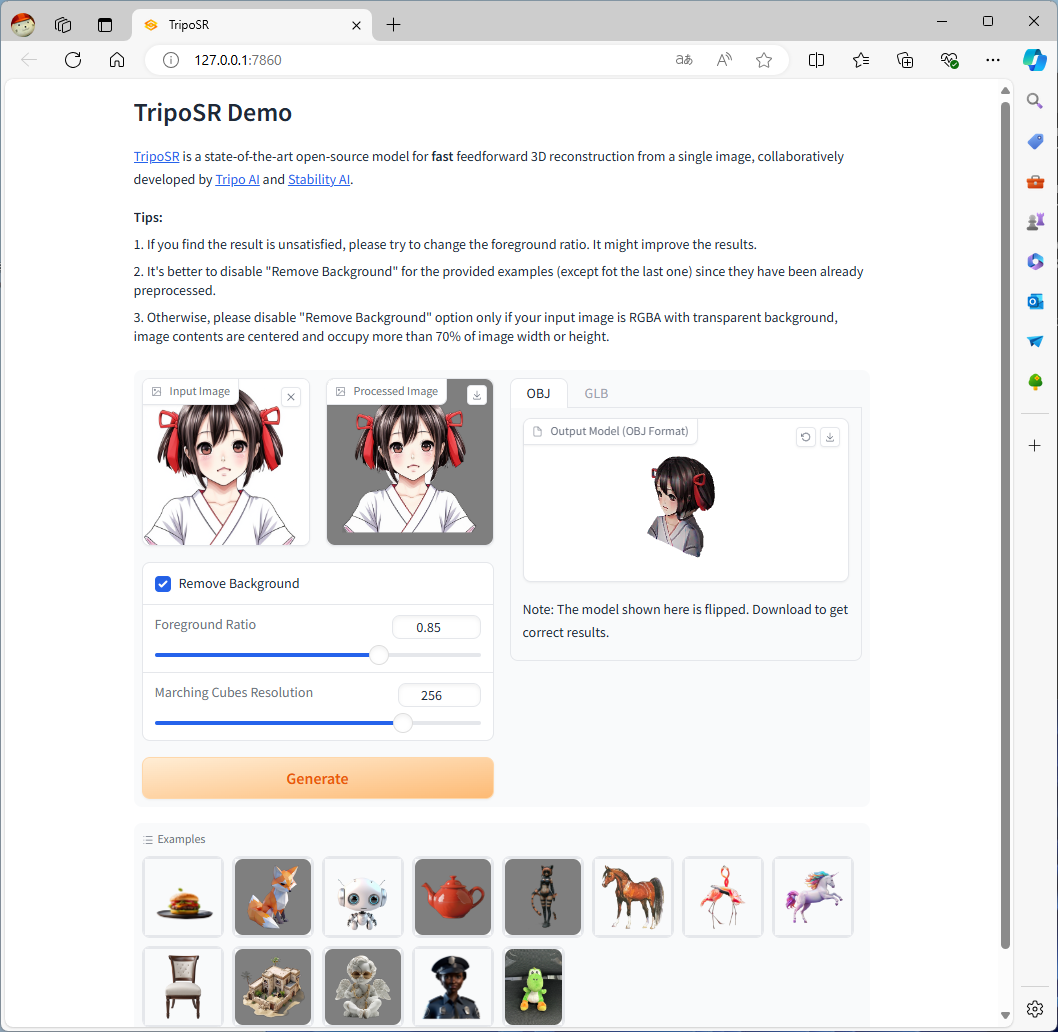Open the Favorites list
Viewport: 1058px width, 1032px height.
pos(861,60)
